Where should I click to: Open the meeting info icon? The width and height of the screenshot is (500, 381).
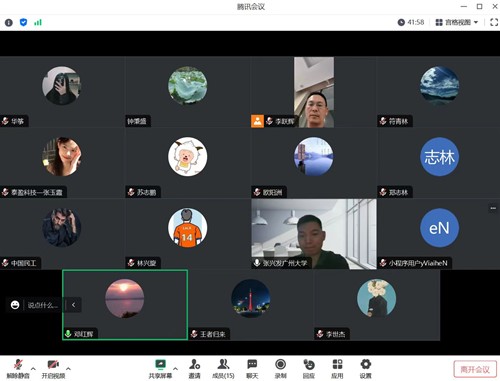pos(9,23)
